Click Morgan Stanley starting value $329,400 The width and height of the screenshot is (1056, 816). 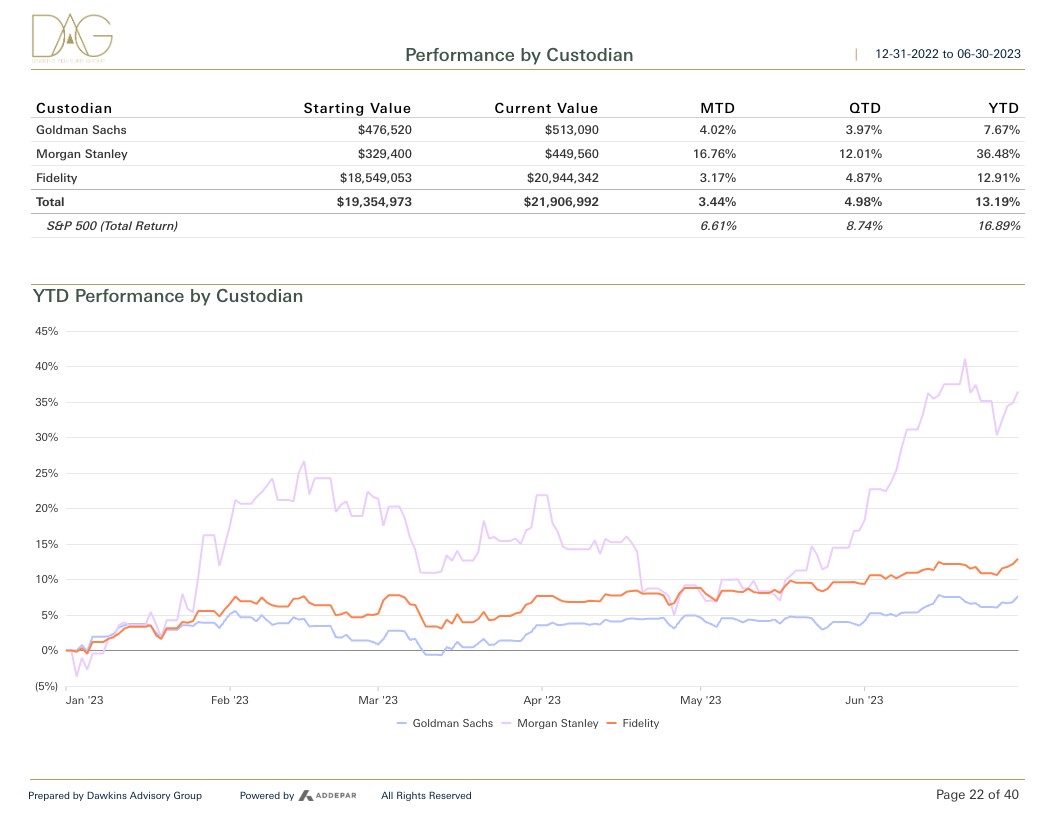385,154
